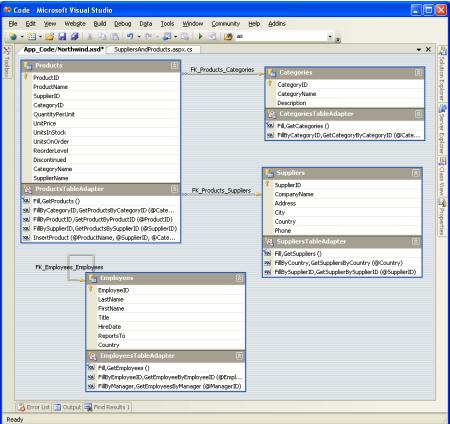Click the New Web Site globe icon
The height and width of the screenshot is (424, 450).
pyautogui.click(x=13, y=36)
